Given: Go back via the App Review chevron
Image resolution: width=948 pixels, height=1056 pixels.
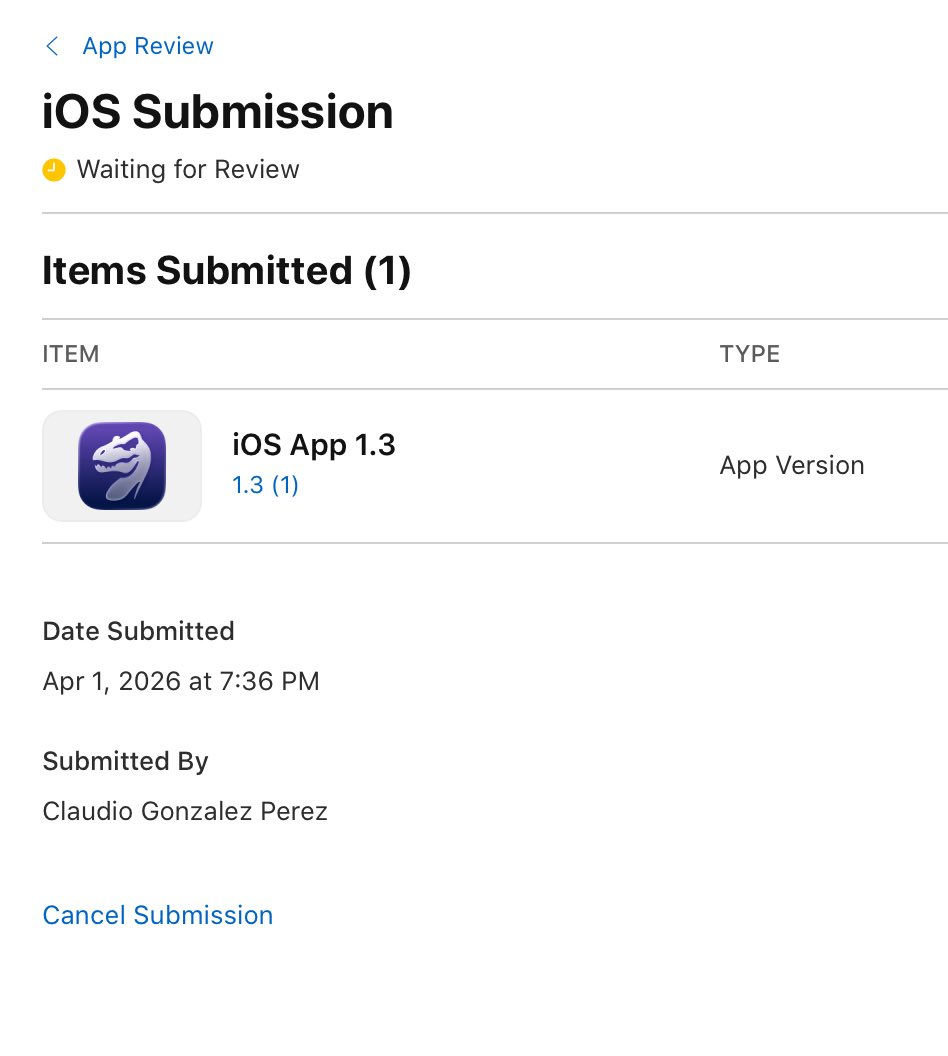Looking at the screenshot, I should 52,46.
